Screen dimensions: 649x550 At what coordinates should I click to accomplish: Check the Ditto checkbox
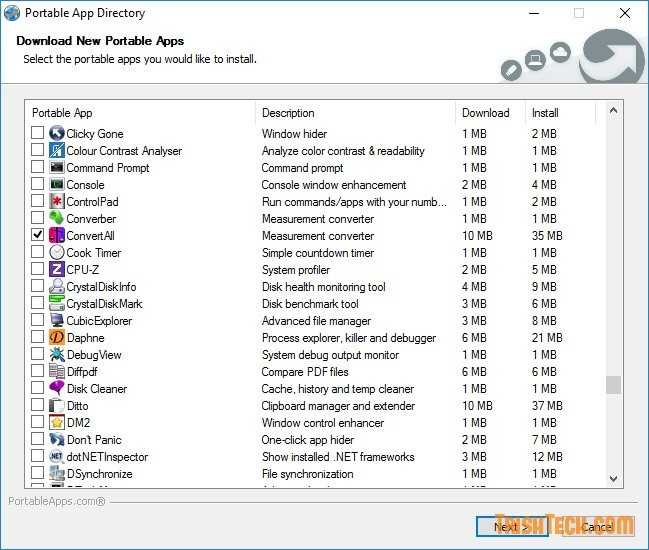pos(38,406)
